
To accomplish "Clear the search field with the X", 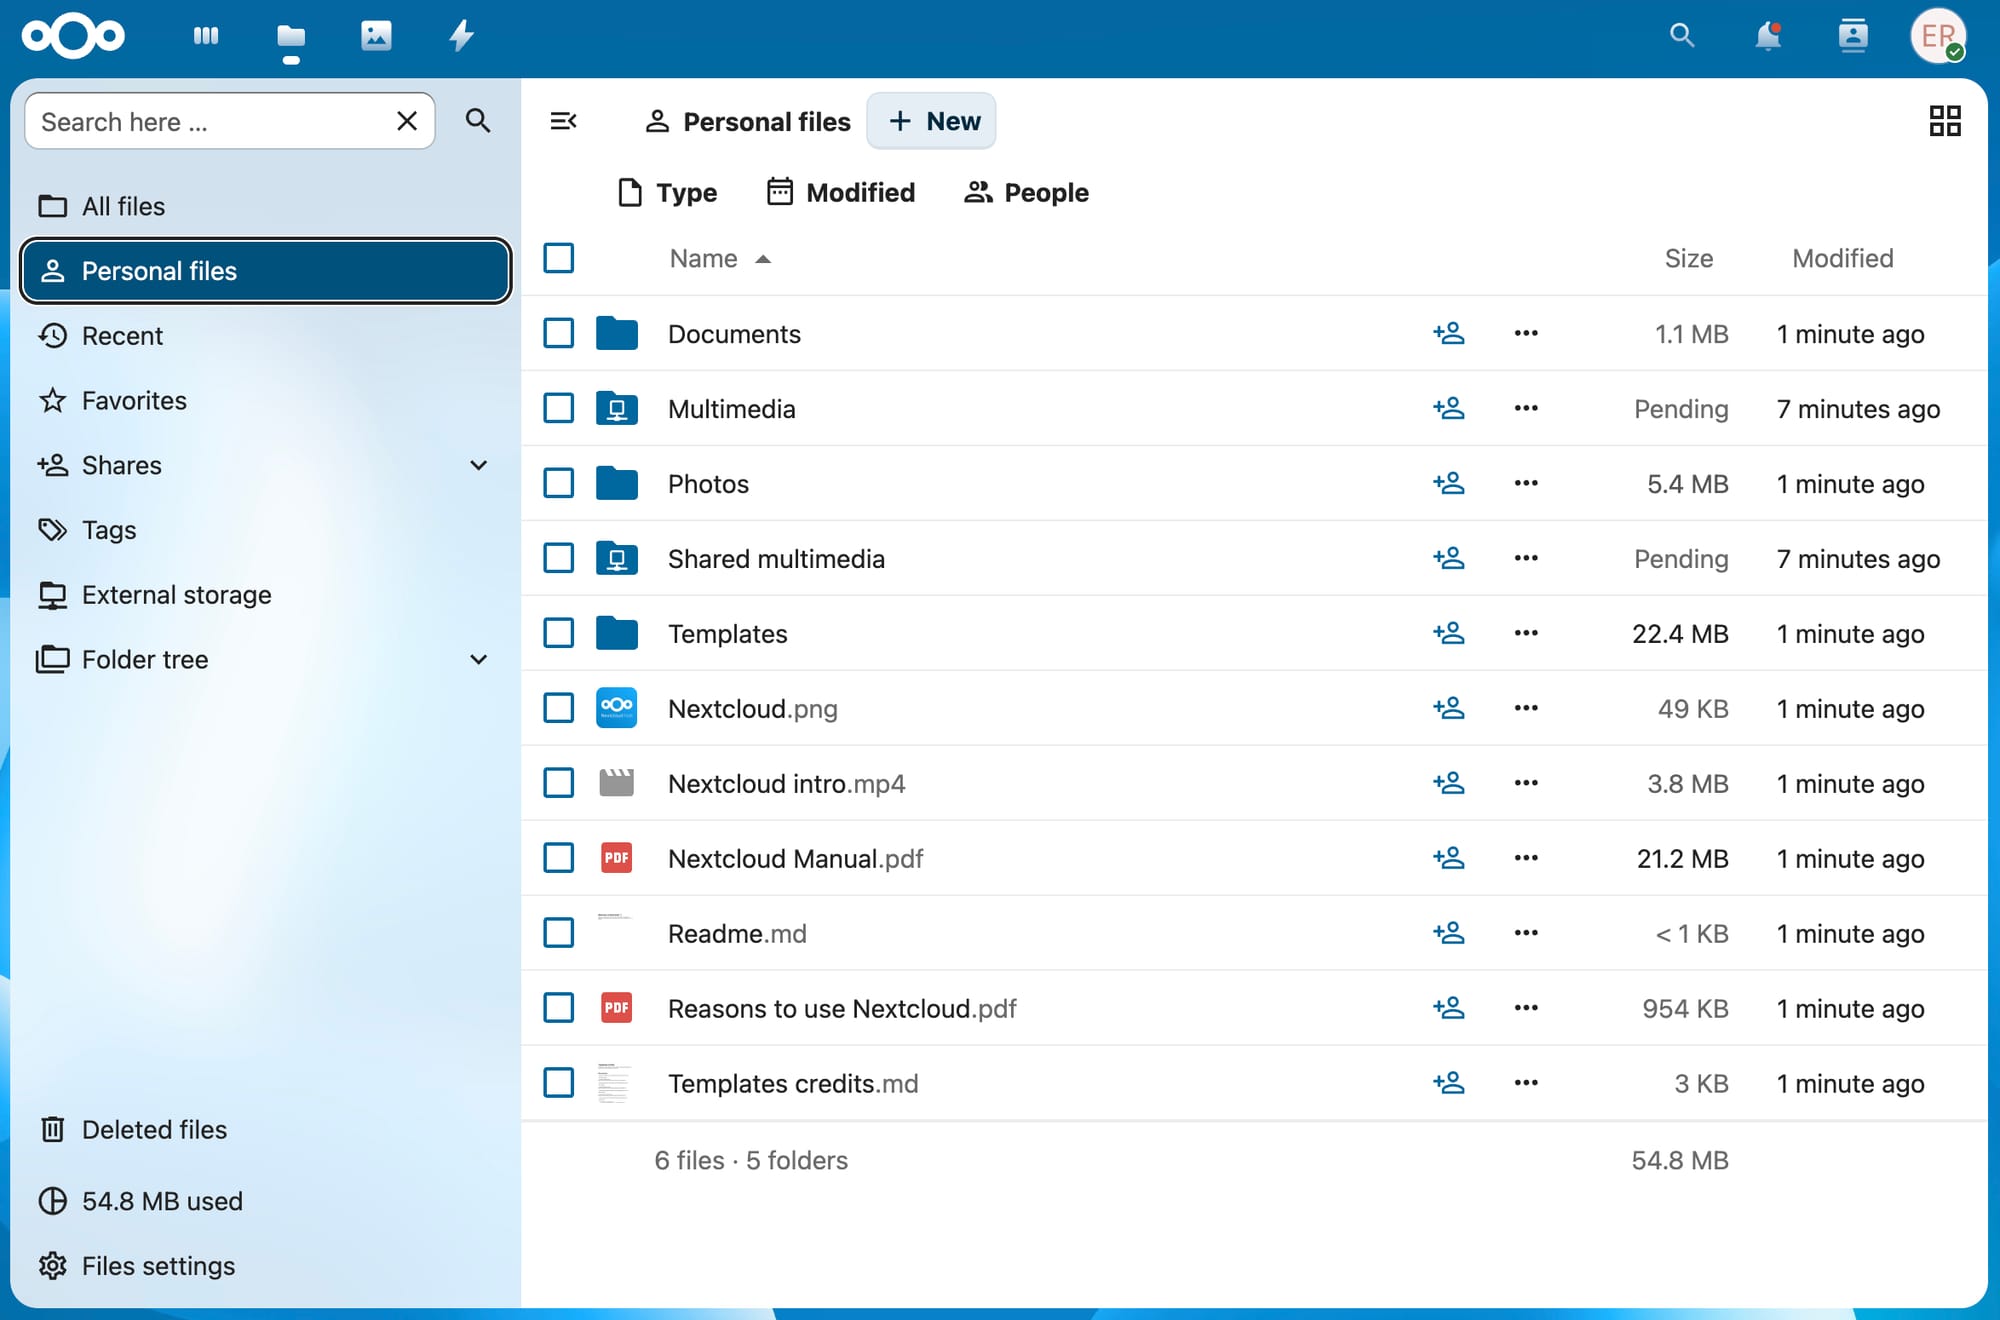I will (406, 121).
